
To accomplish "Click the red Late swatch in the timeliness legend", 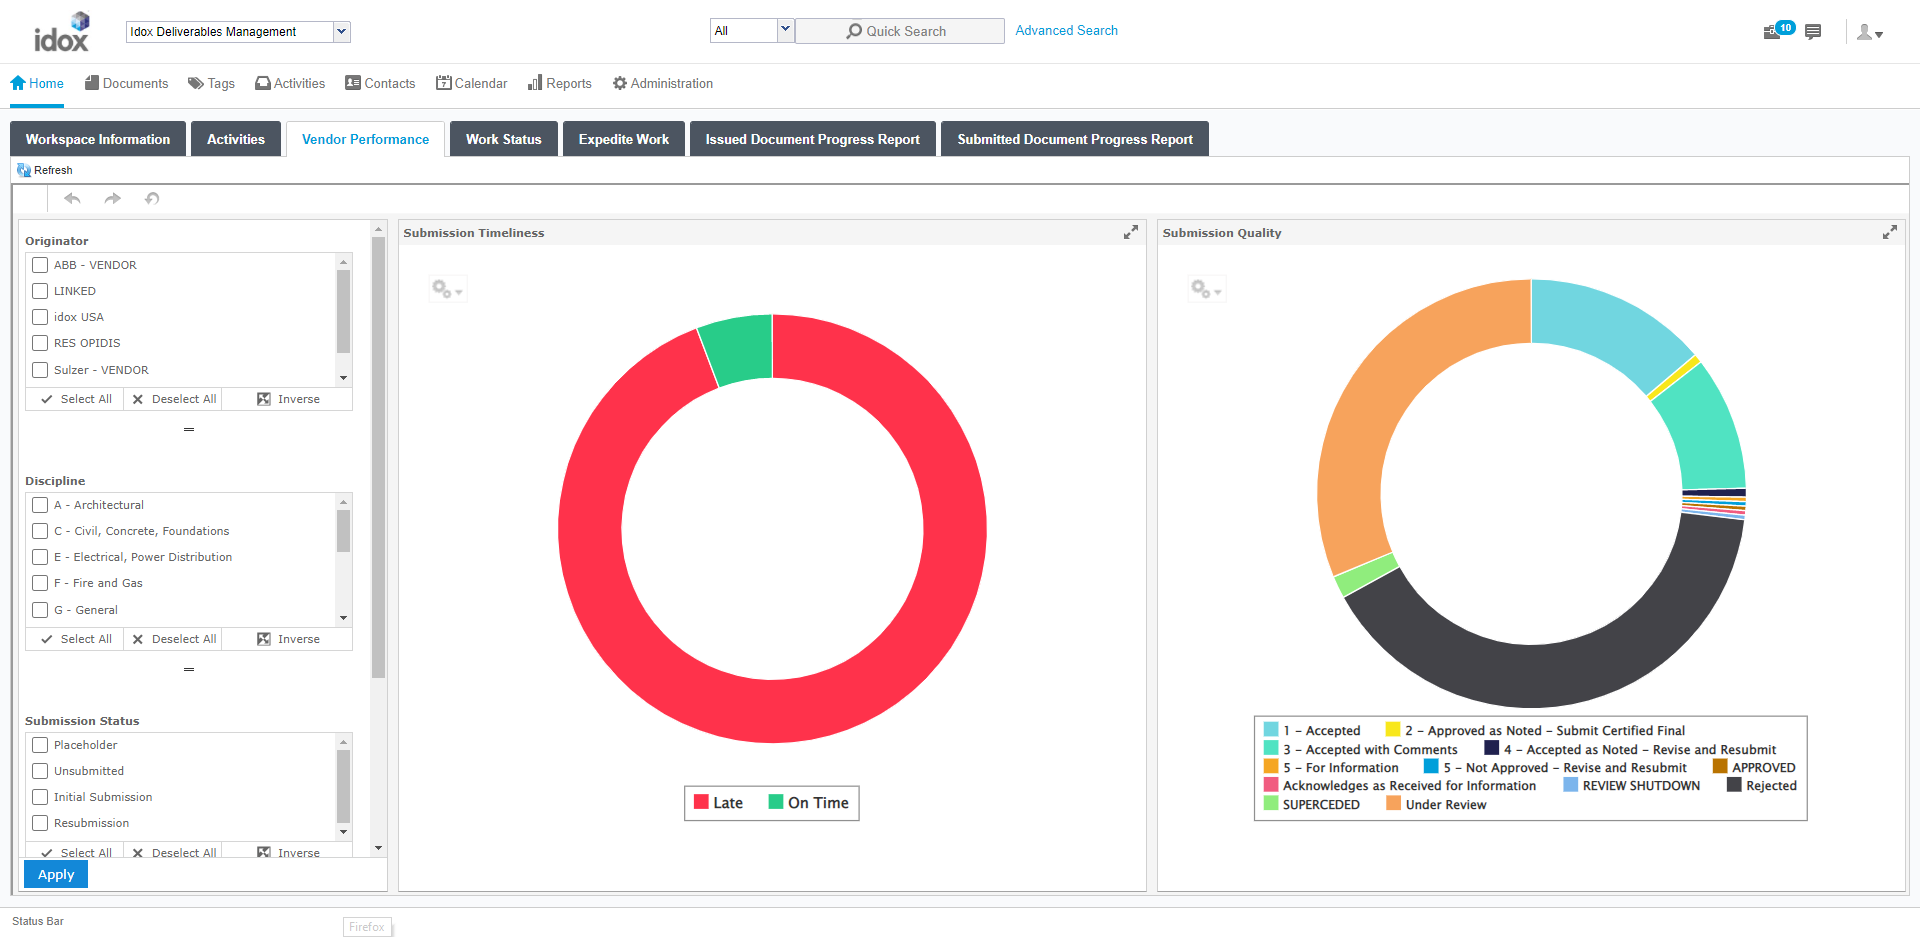I will (x=700, y=802).
